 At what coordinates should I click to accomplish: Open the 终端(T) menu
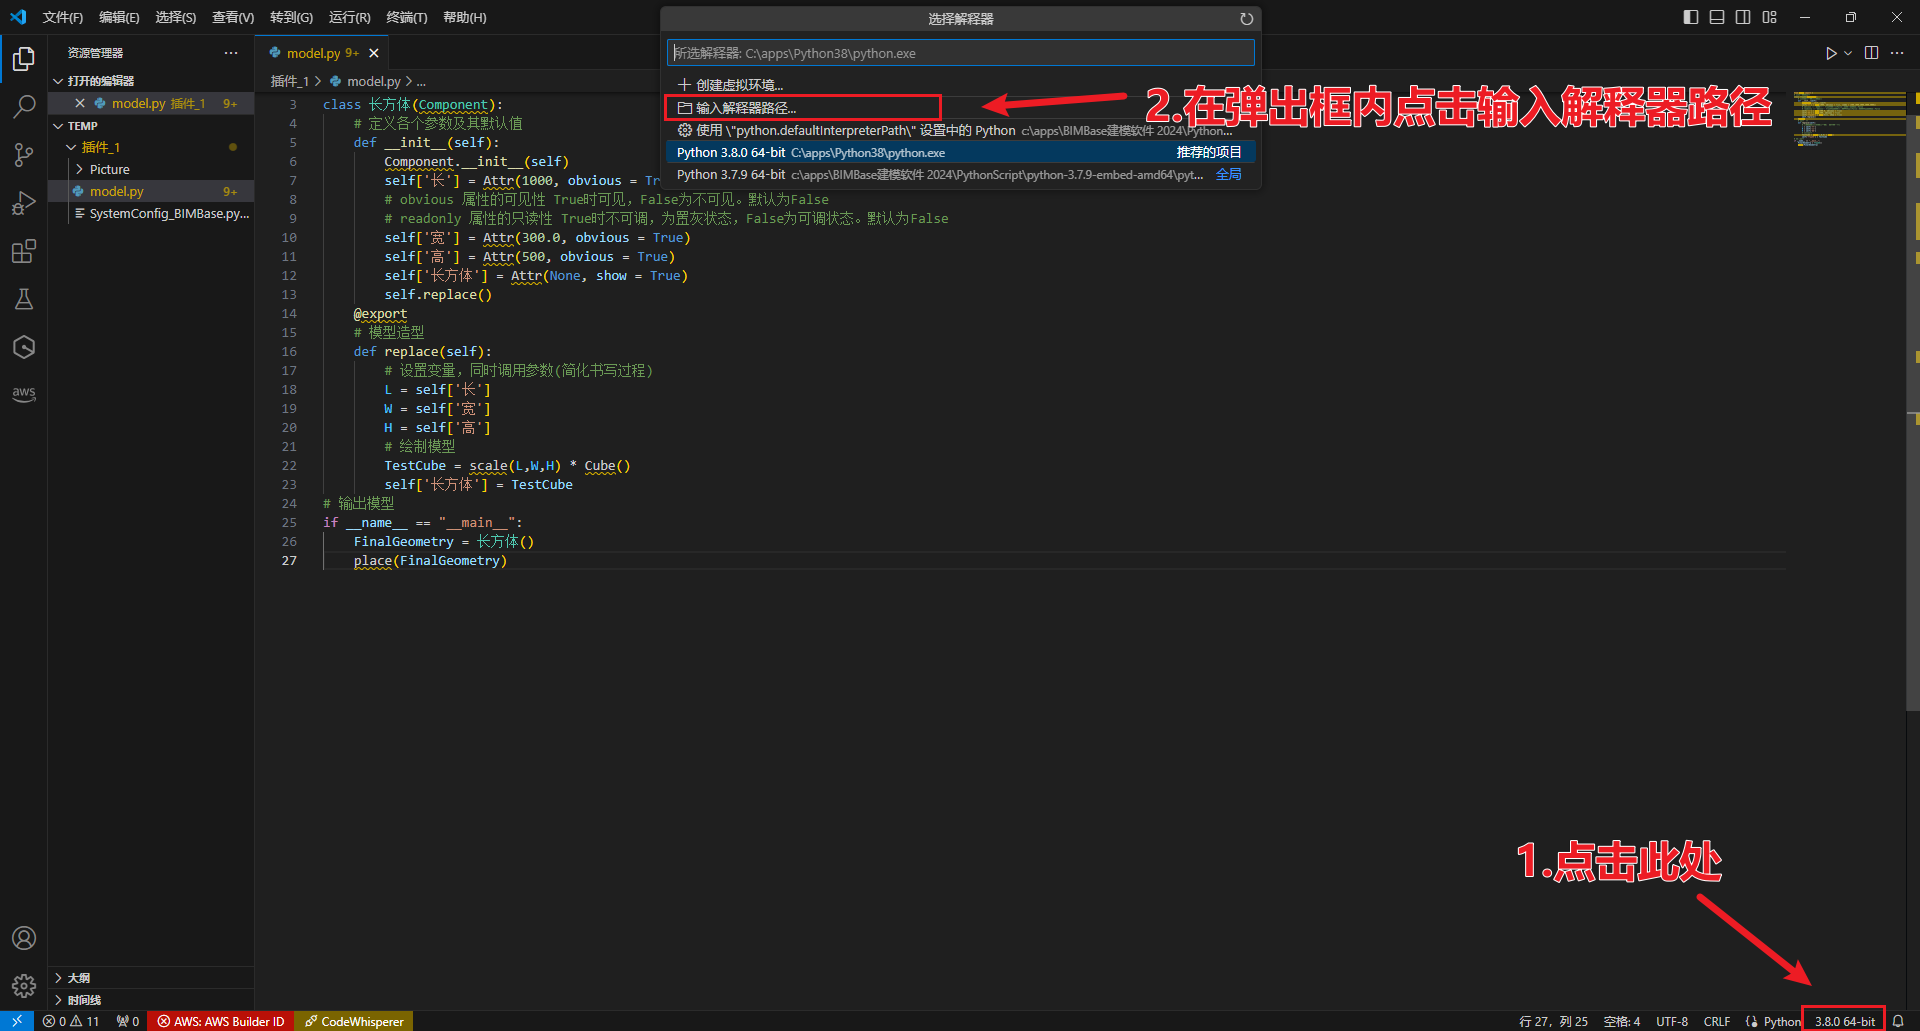406,17
